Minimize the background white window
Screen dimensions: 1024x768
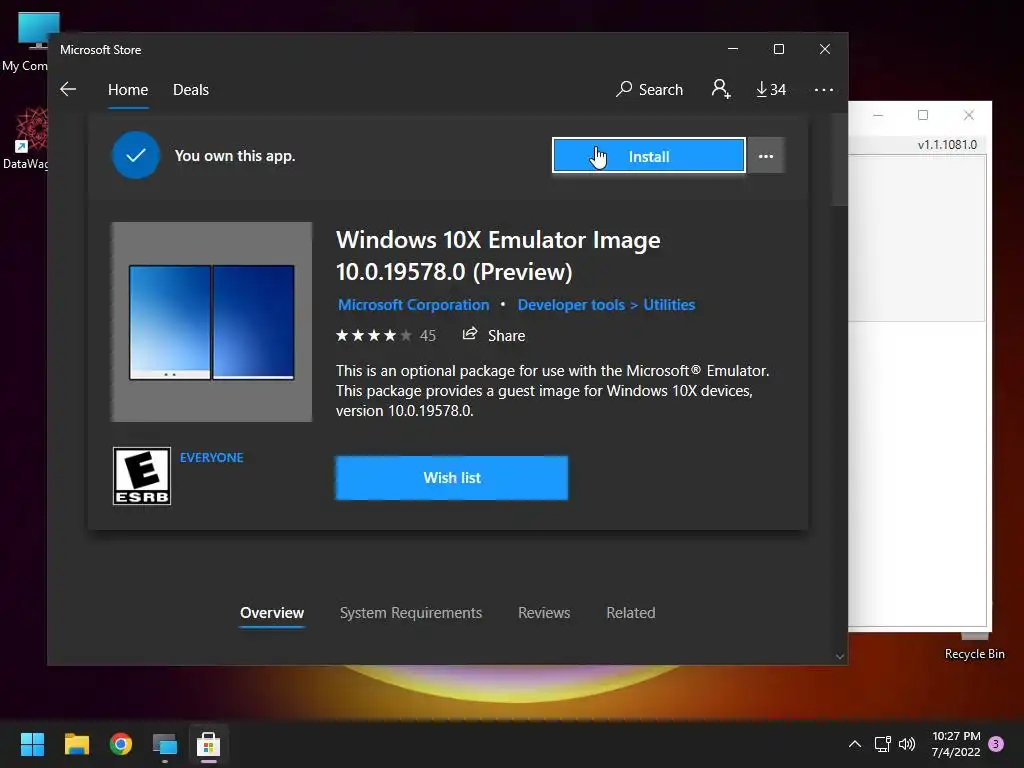pos(878,115)
